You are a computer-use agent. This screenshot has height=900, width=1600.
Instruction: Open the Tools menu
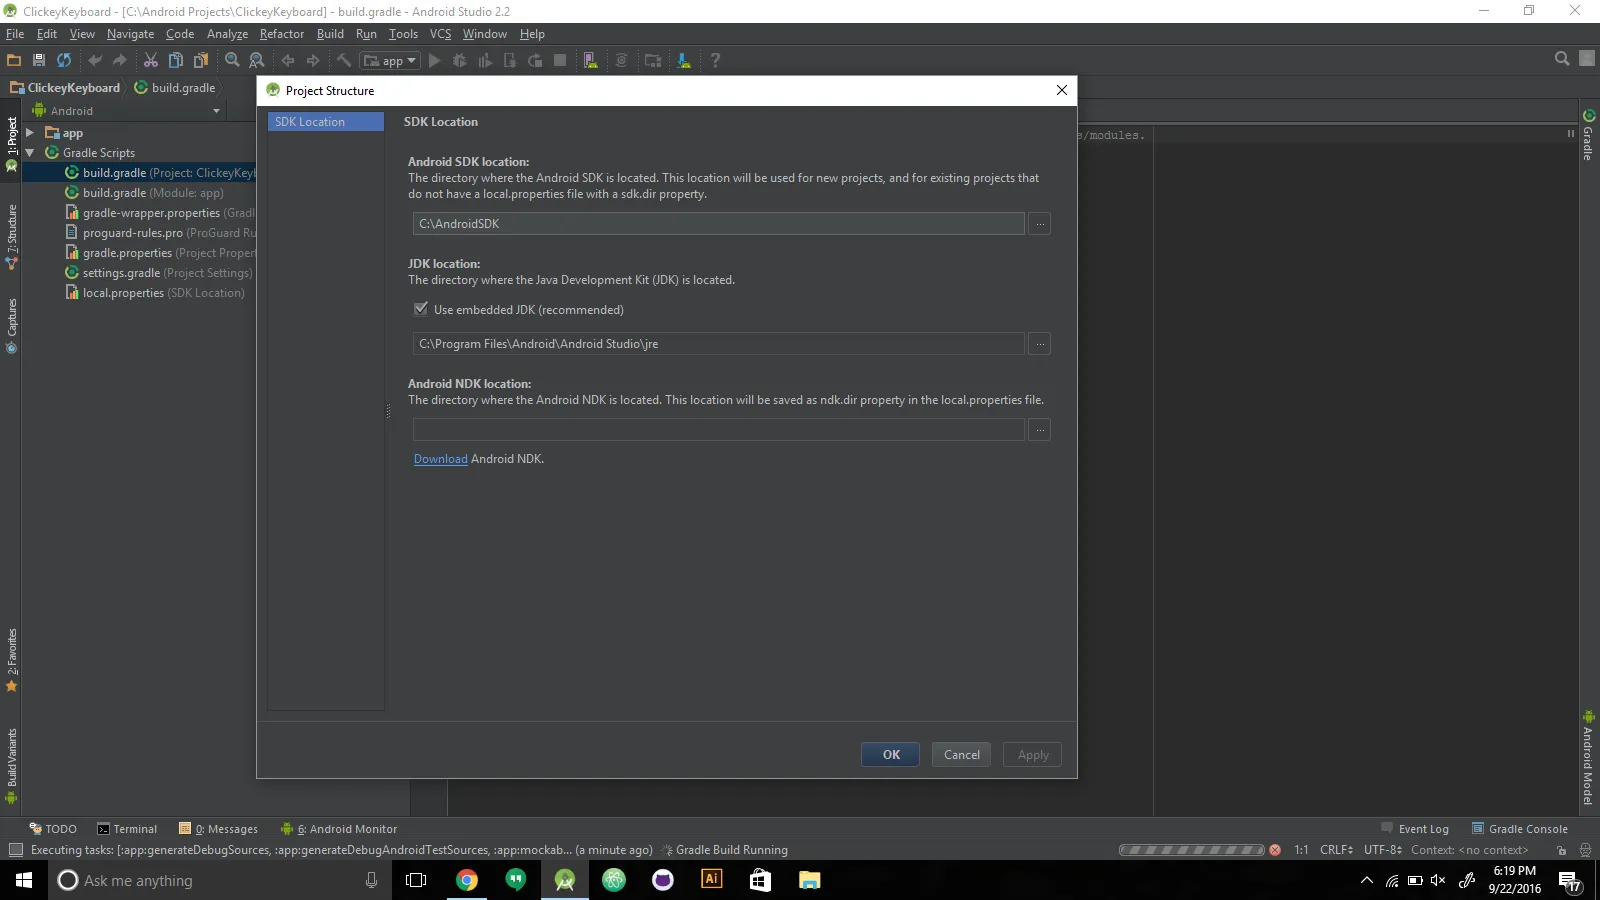[404, 34]
